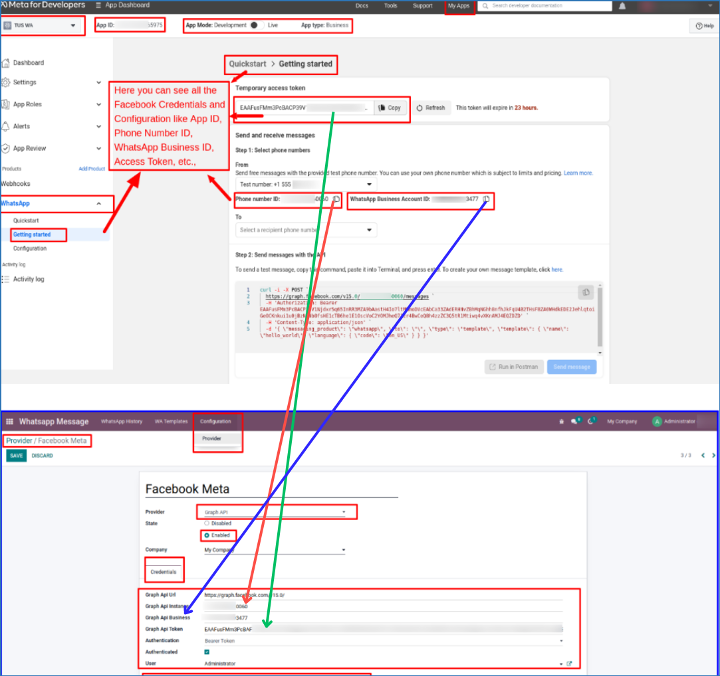Open the User Administrator dropdown arrow
The height and width of the screenshot is (676, 720).
tap(561, 664)
